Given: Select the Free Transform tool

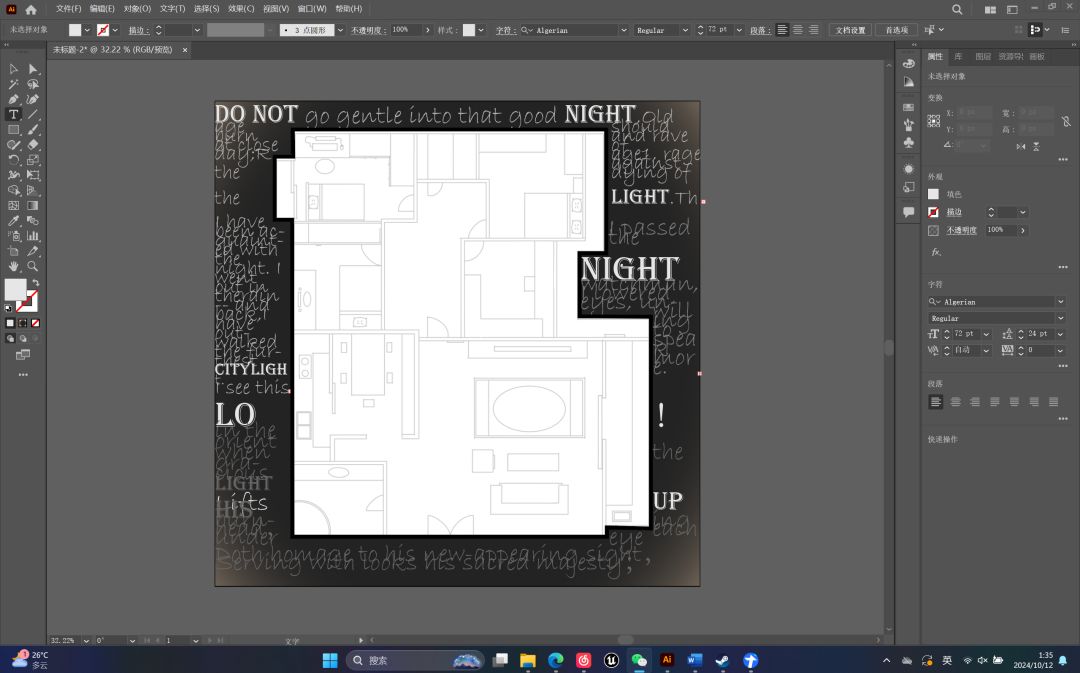Looking at the screenshot, I should pyautogui.click(x=32, y=175).
